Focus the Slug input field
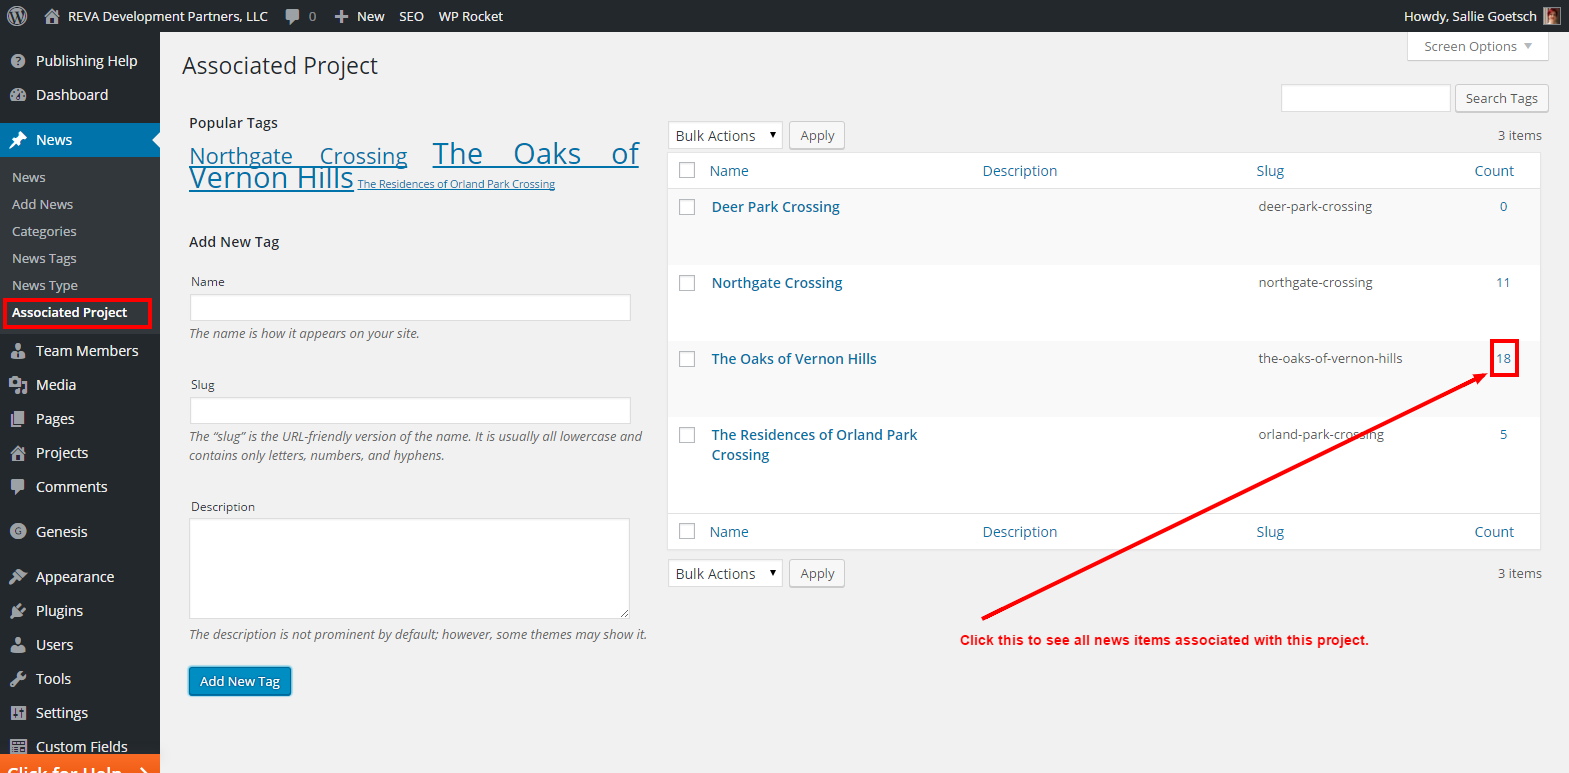Viewport: 1569px width, 773px height. point(410,410)
